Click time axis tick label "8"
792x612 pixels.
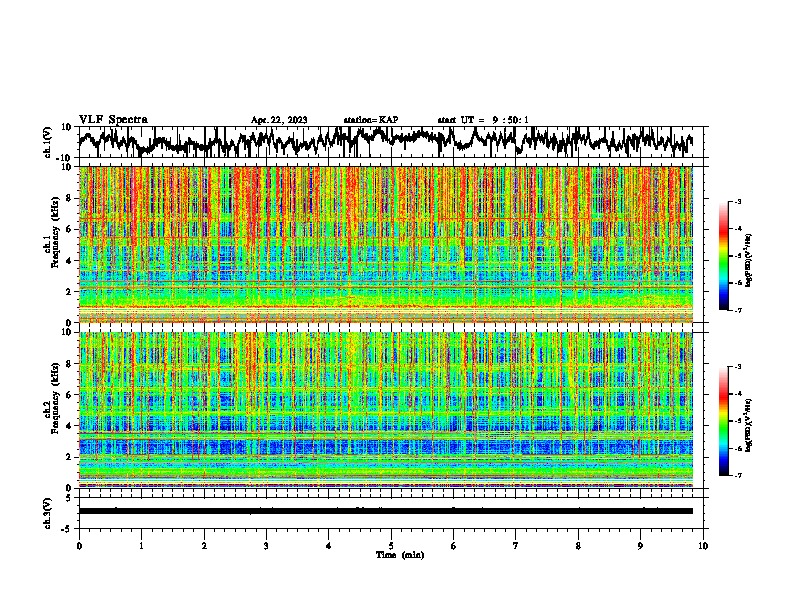(x=578, y=546)
